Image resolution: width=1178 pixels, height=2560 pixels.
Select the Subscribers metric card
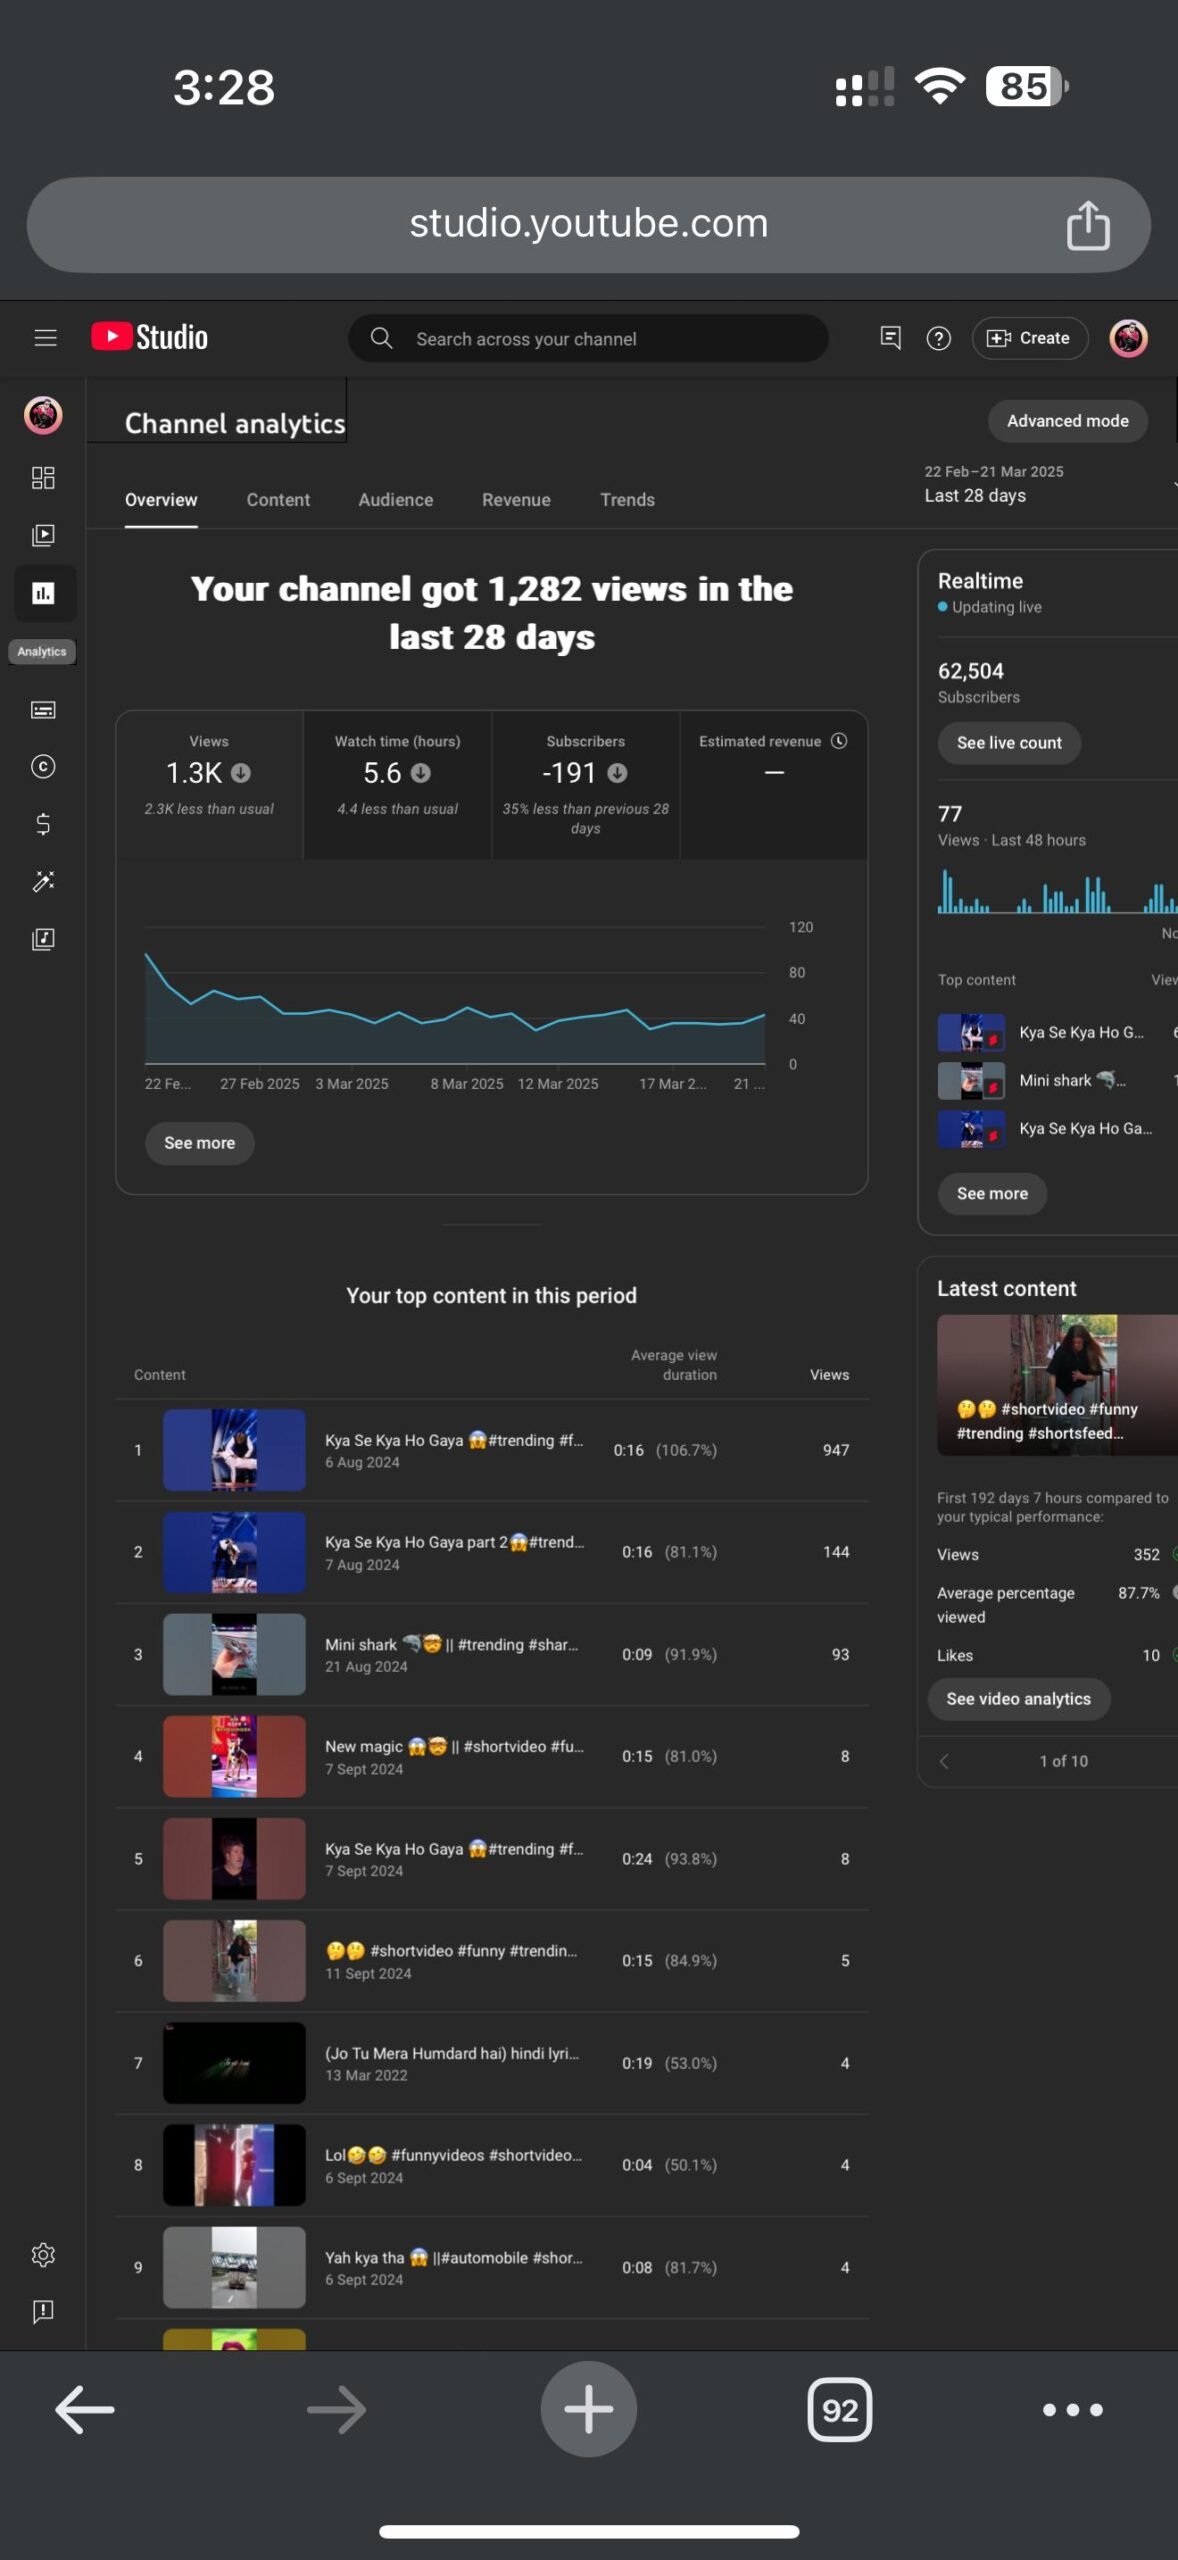tap(585, 785)
